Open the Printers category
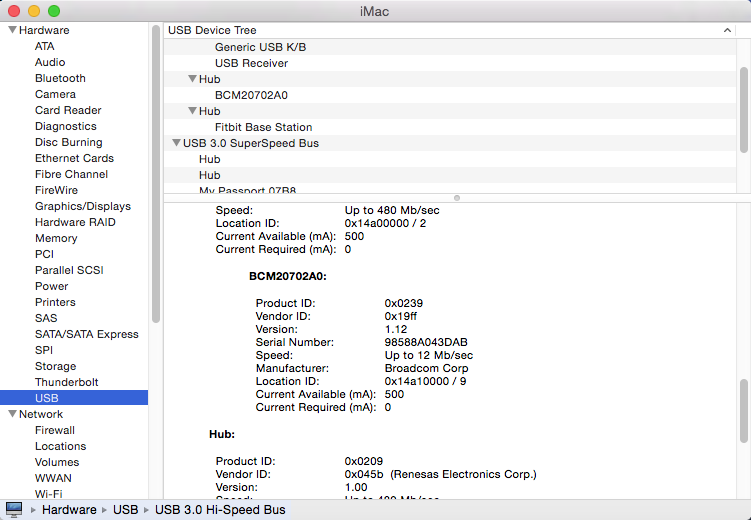Image resolution: width=751 pixels, height=520 pixels. coord(55,302)
